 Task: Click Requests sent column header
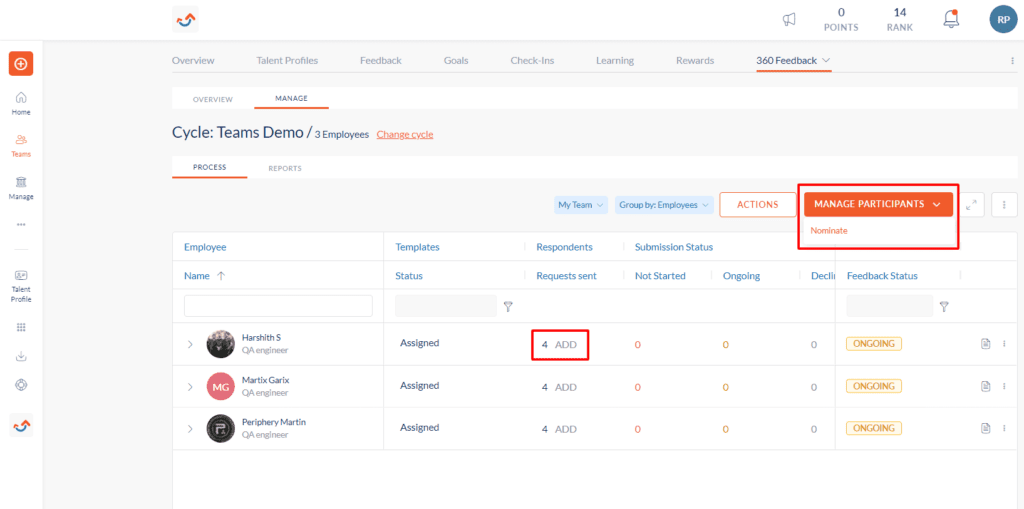(x=566, y=276)
